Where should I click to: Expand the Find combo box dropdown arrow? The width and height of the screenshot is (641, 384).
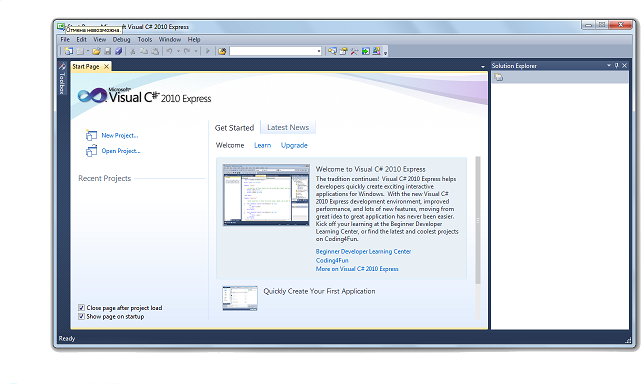click(x=318, y=51)
